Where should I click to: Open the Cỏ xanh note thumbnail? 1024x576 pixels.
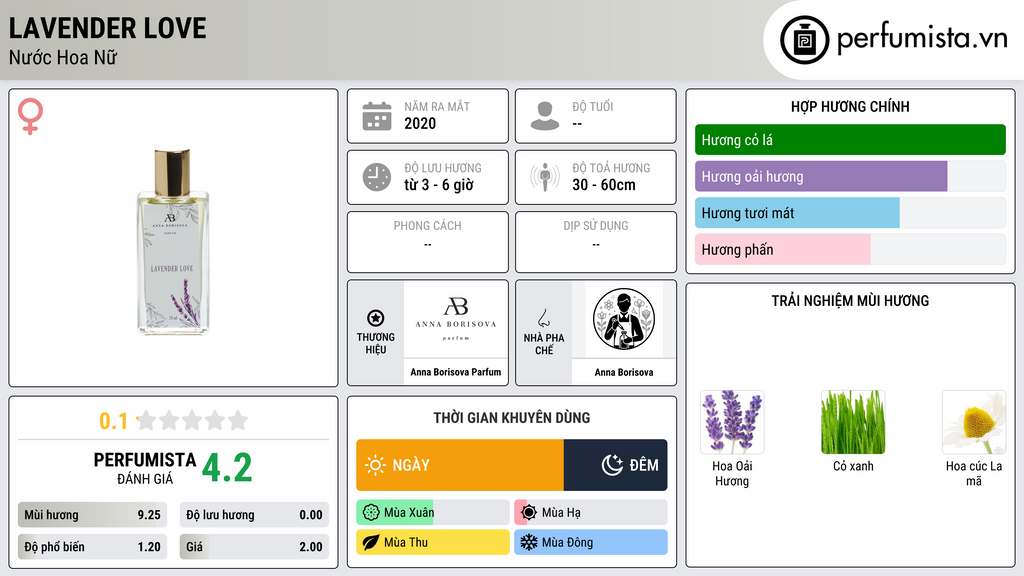click(x=853, y=422)
